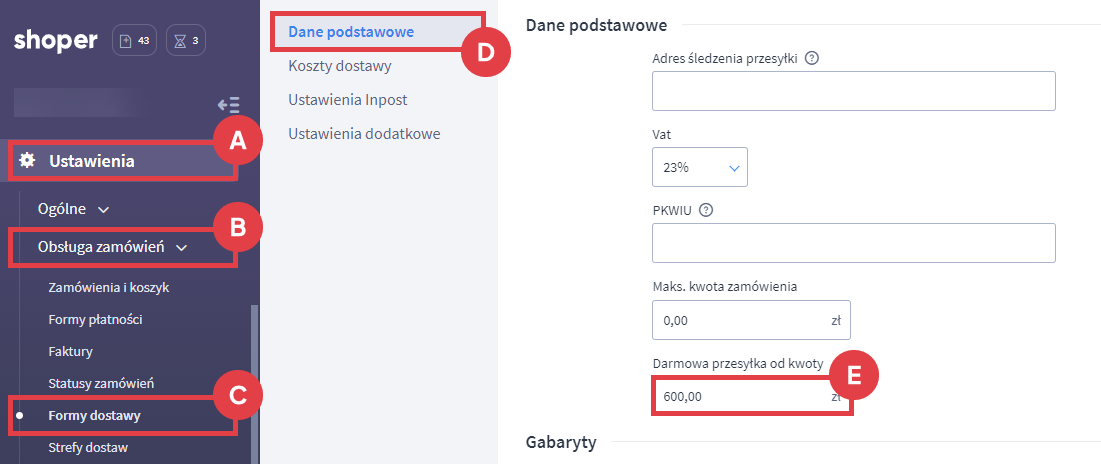Open the hourglass pending counter showing 3
This screenshot has width=1101, height=464.
(187, 41)
